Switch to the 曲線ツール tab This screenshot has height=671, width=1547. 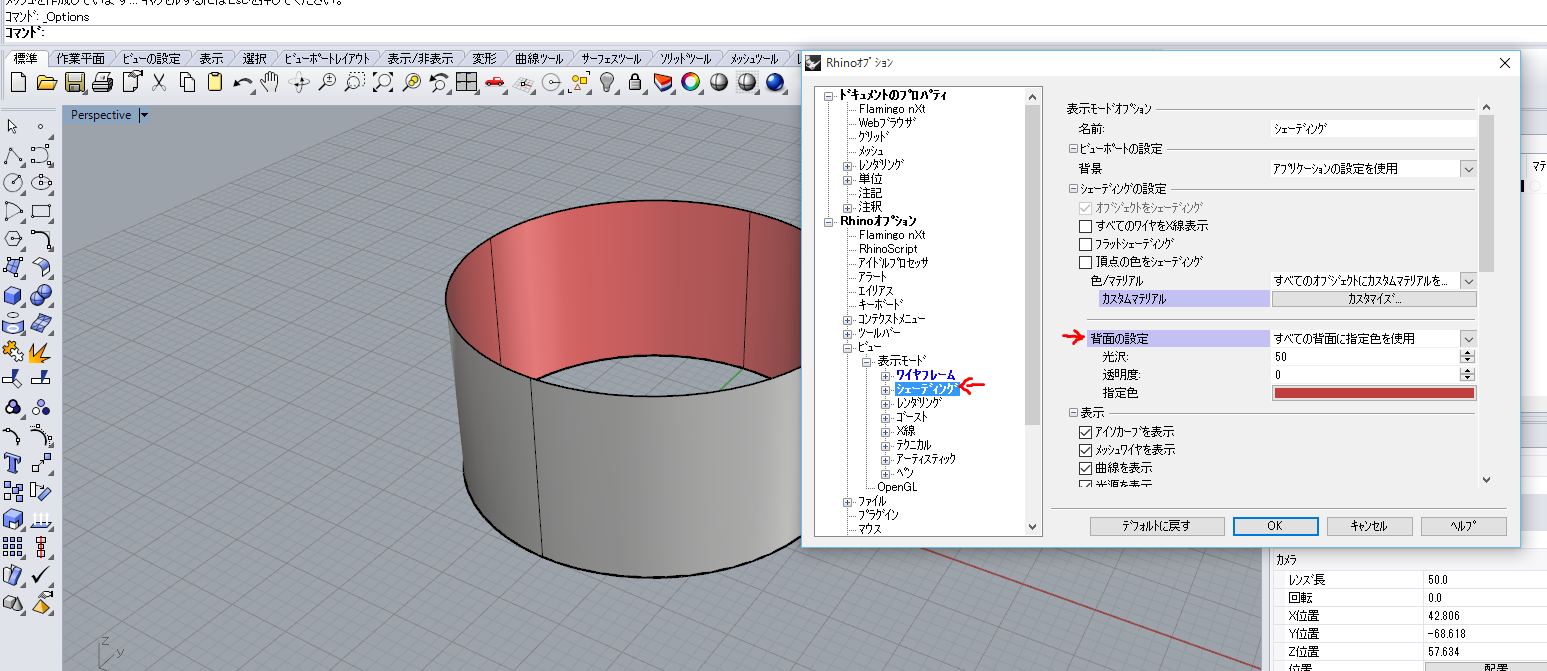pos(539,58)
